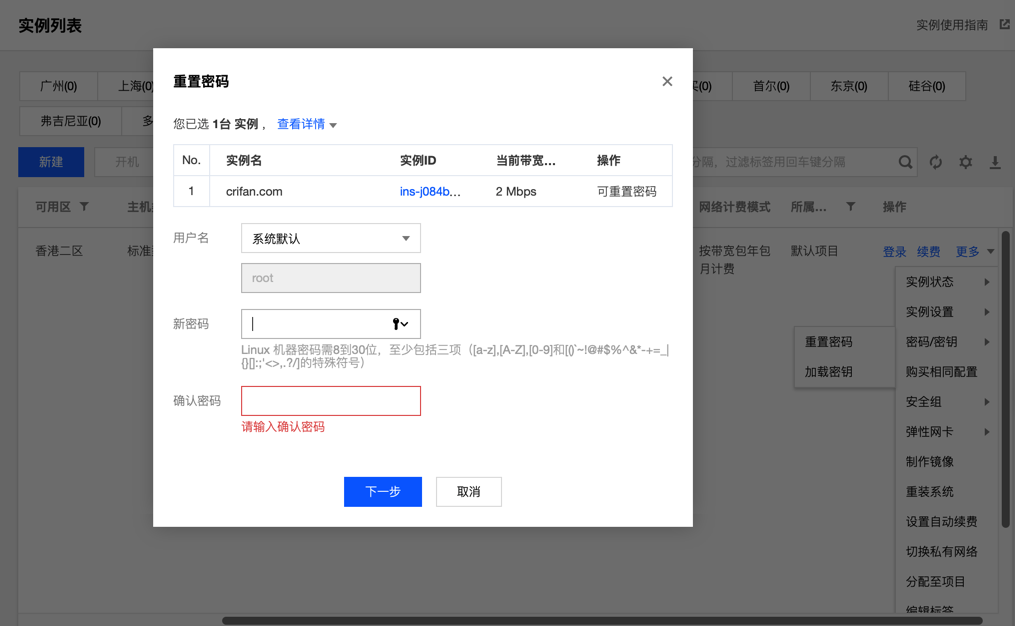Click the 下一步 button
Viewport: 1015px width, 626px height.
click(383, 491)
